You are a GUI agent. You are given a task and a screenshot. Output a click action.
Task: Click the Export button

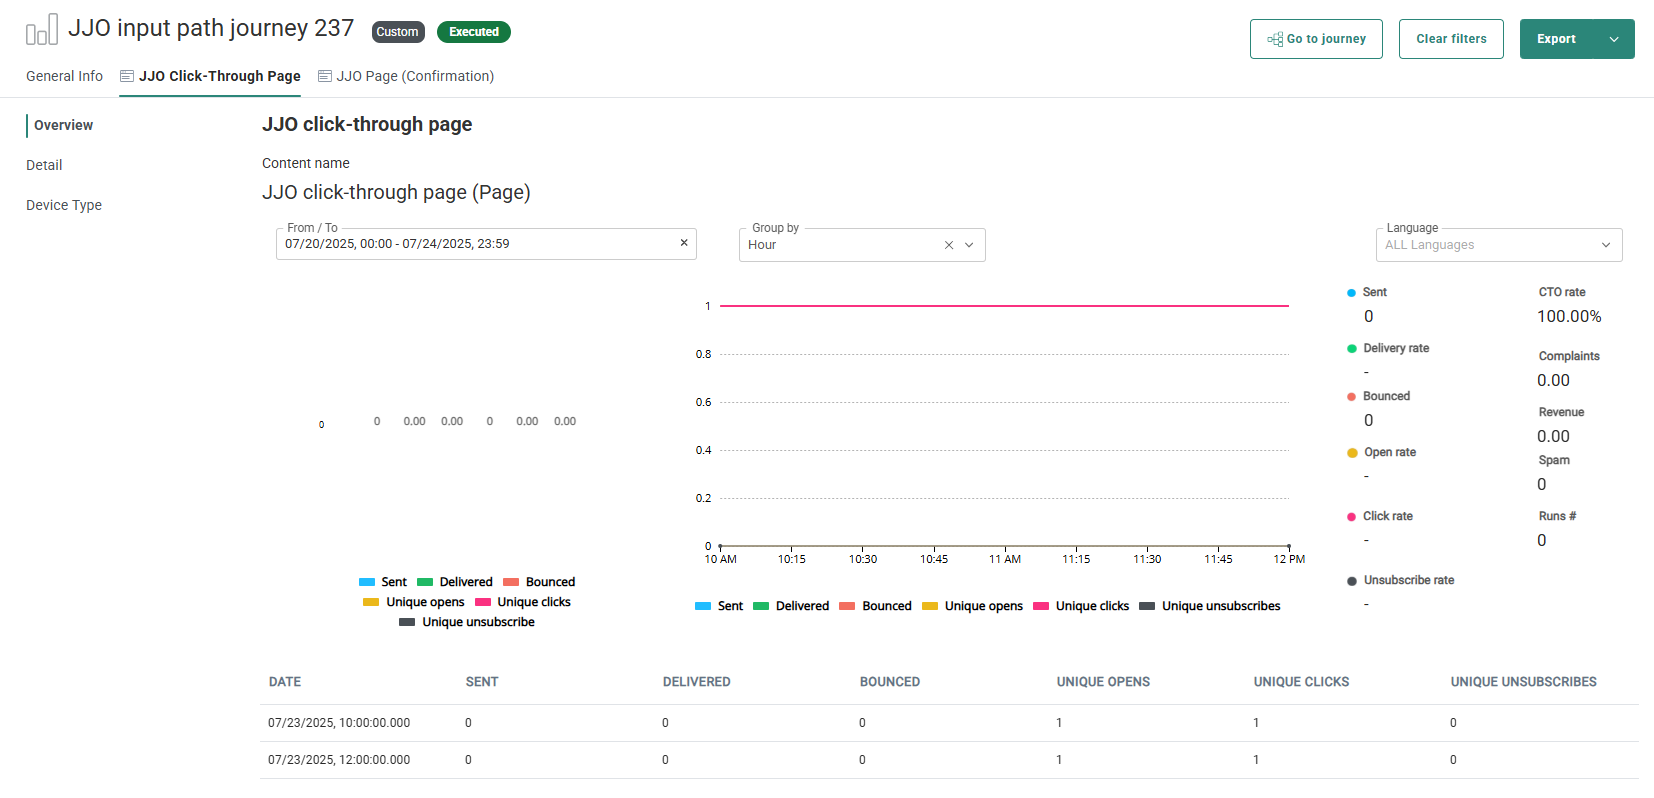(1556, 39)
